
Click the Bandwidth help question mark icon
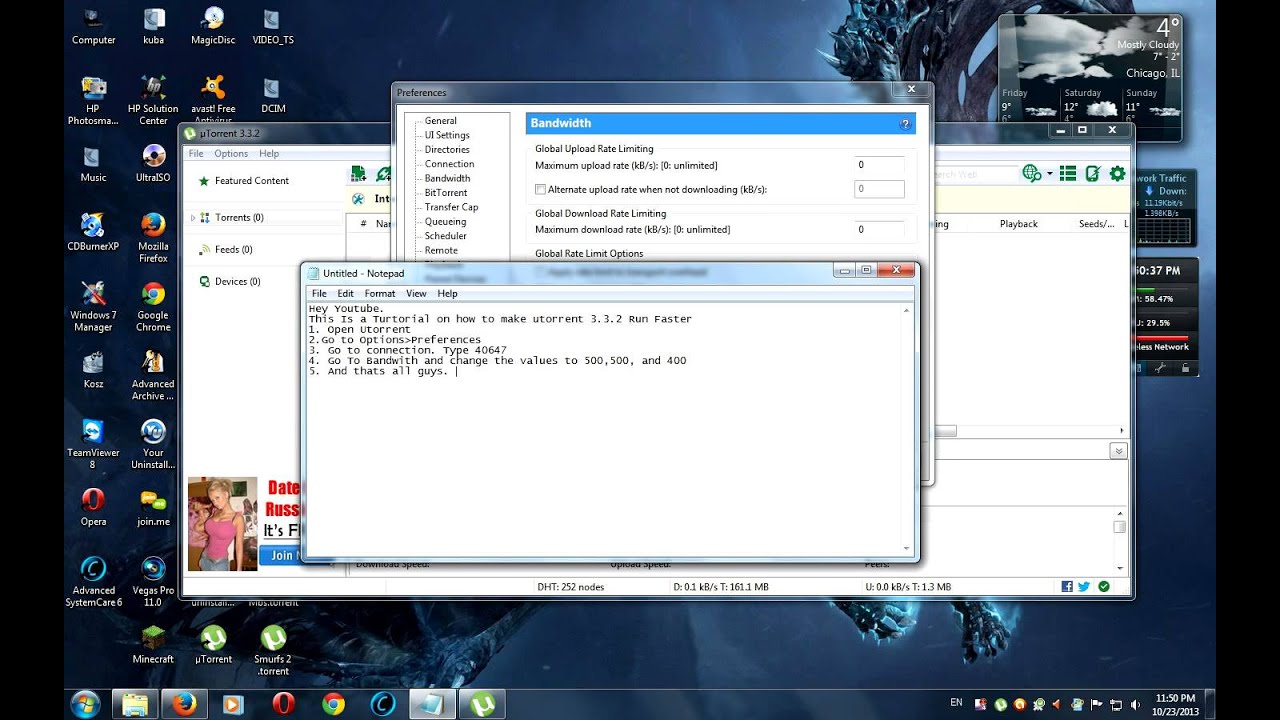pos(905,124)
